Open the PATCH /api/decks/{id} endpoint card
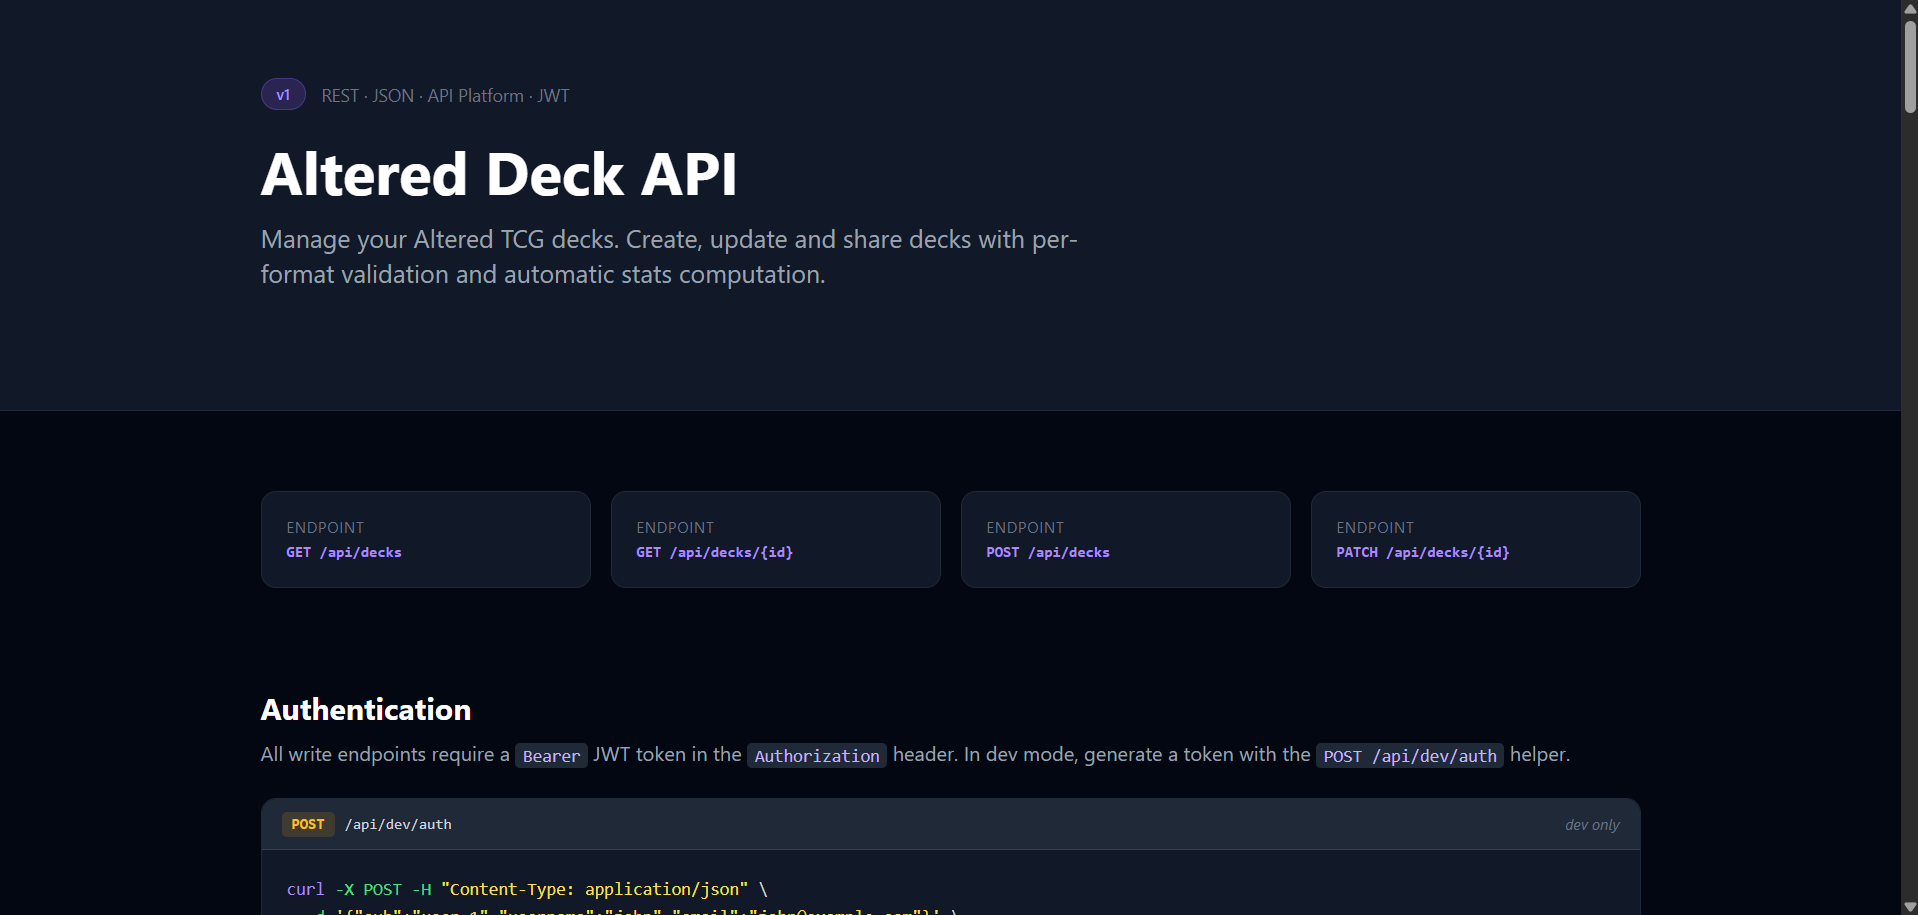The width and height of the screenshot is (1918, 915). (x=1475, y=539)
